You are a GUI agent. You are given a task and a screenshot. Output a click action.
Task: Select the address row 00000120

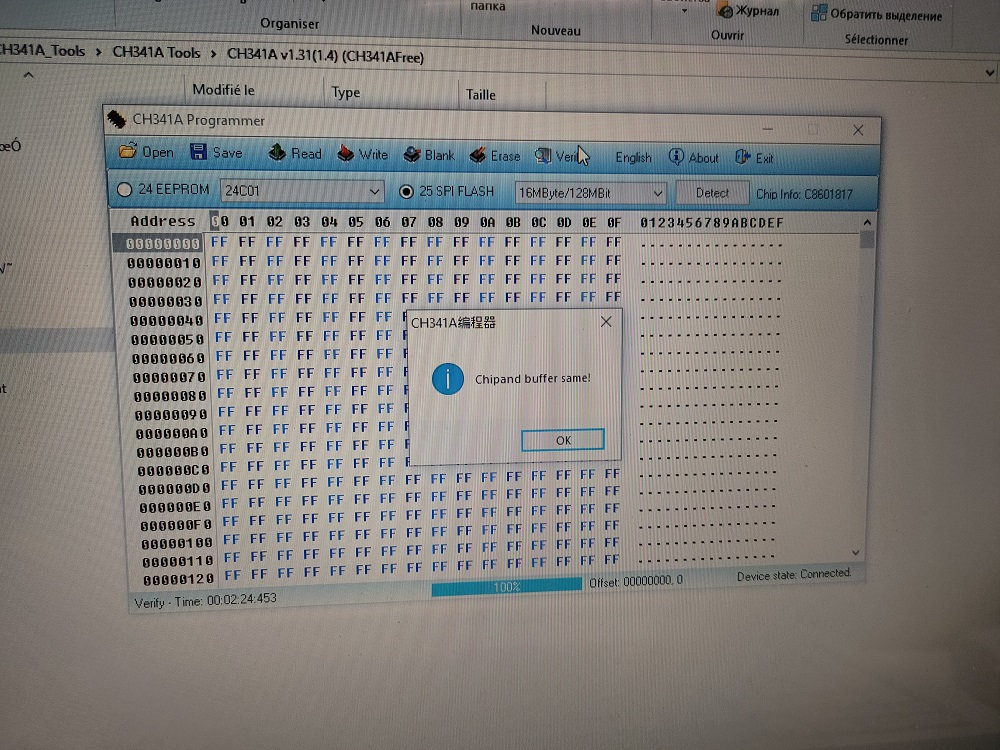point(178,580)
